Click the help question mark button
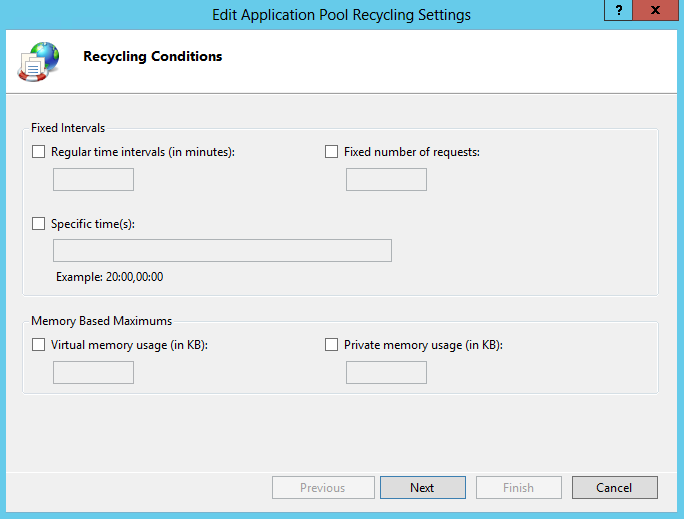This screenshot has height=519, width=684. pyautogui.click(x=619, y=9)
